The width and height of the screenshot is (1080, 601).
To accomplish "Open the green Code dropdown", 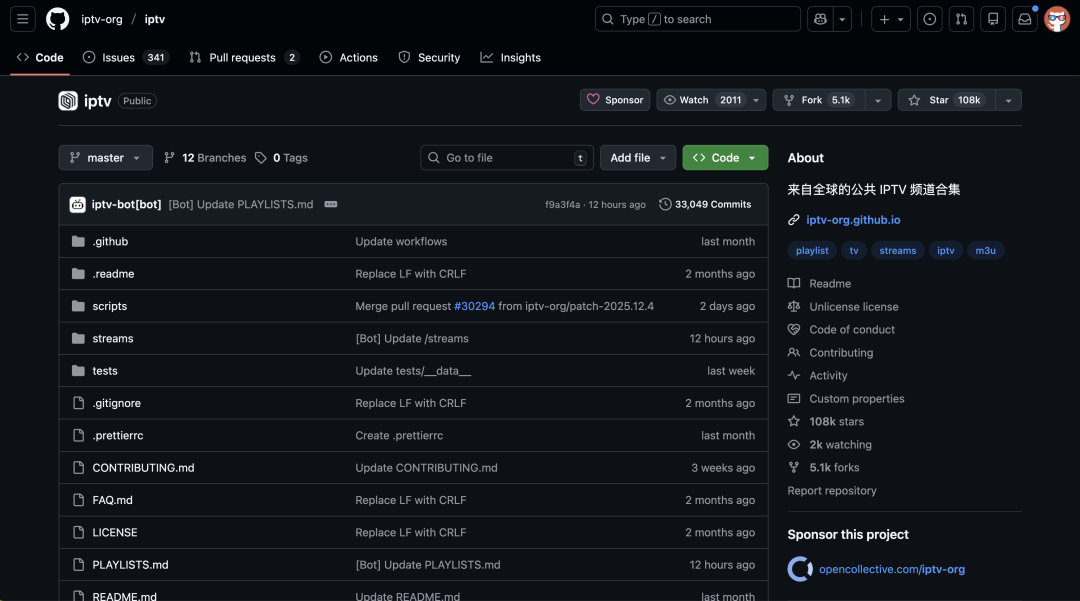I will [725, 158].
